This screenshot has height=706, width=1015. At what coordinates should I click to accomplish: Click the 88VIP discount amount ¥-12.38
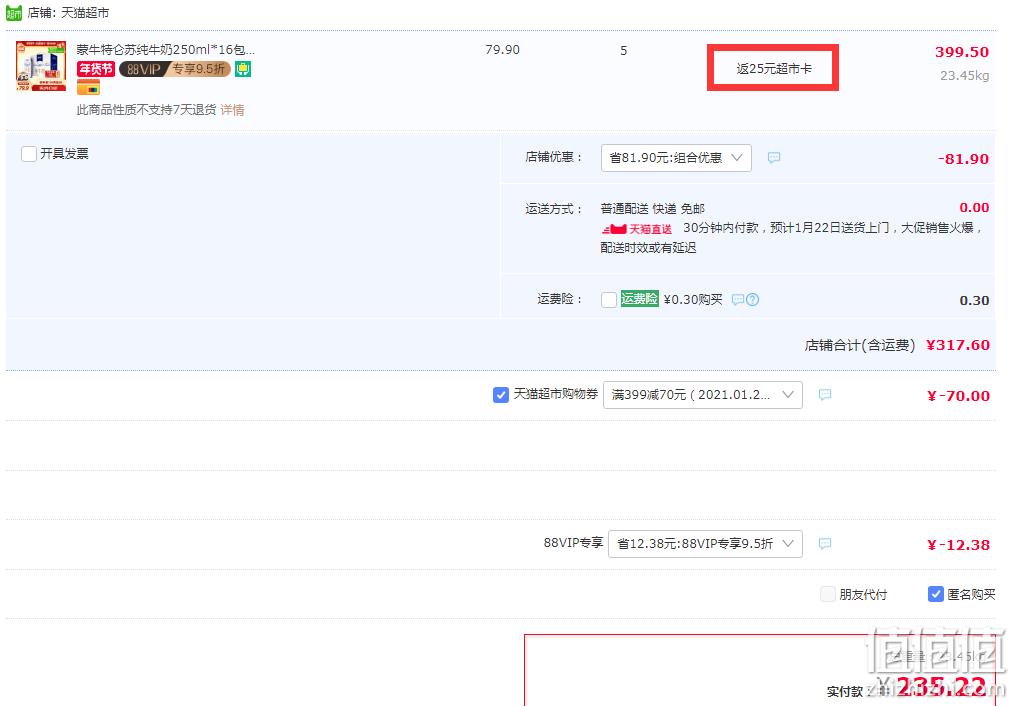tap(958, 545)
